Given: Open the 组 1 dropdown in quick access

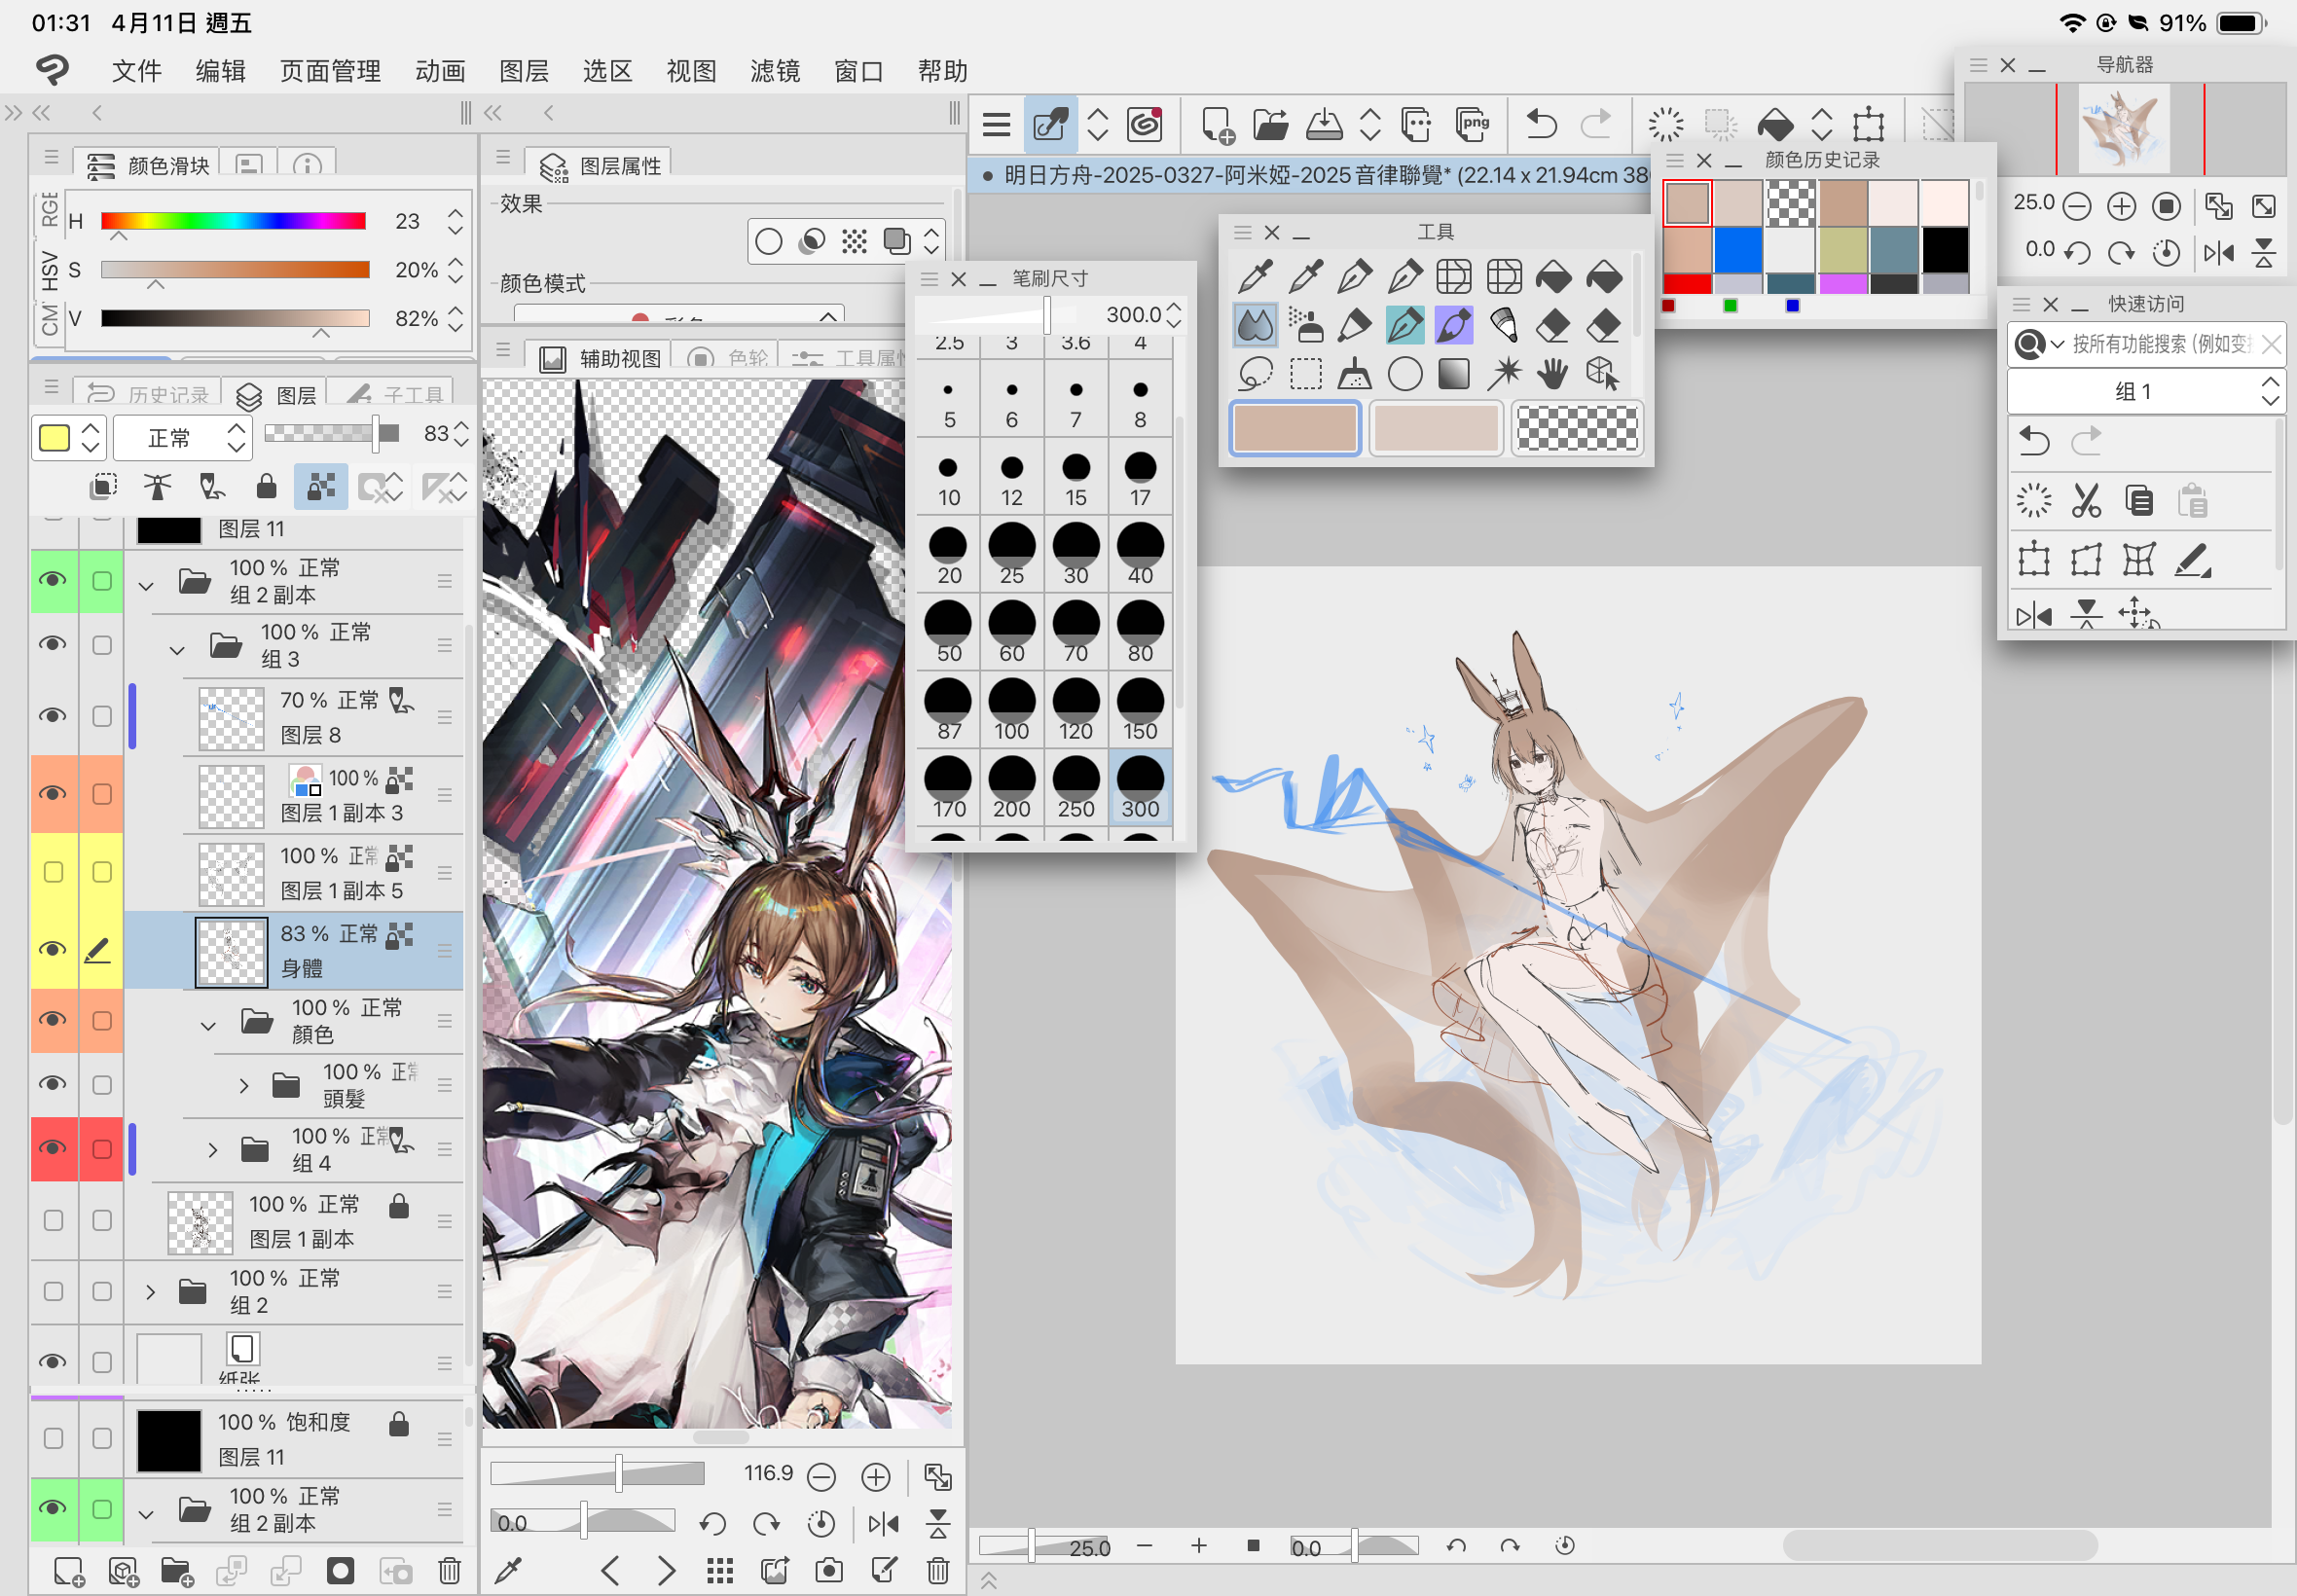Looking at the screenshot, I should pyautogui.click(x=2145, y=391).
